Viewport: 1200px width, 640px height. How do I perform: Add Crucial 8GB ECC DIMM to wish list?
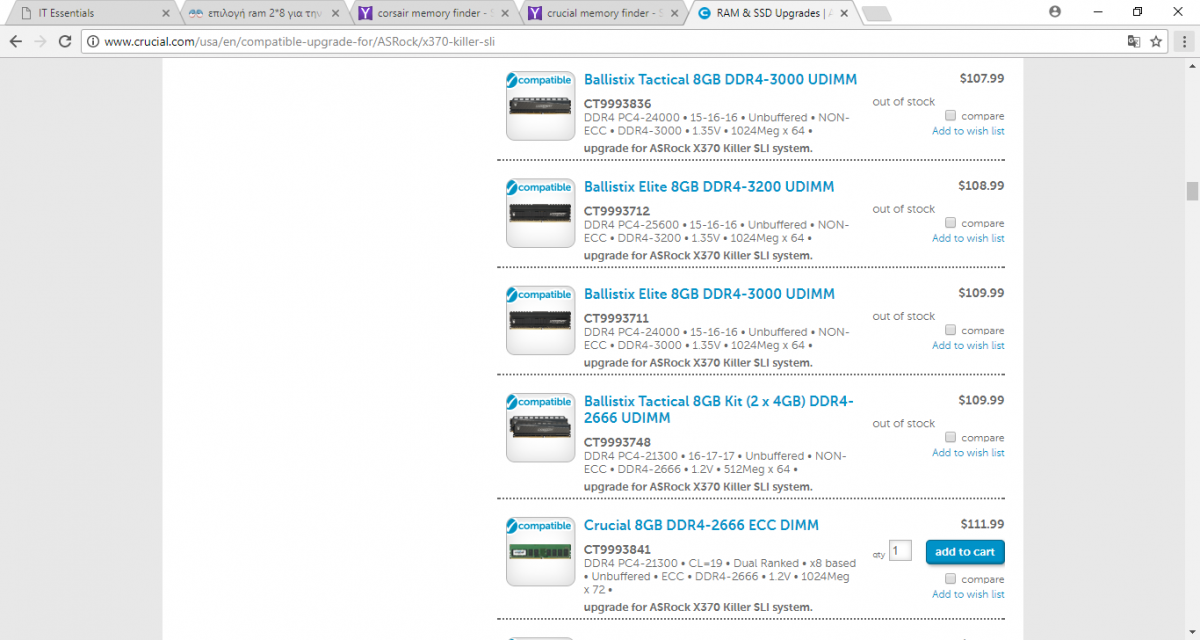[968, 594]
